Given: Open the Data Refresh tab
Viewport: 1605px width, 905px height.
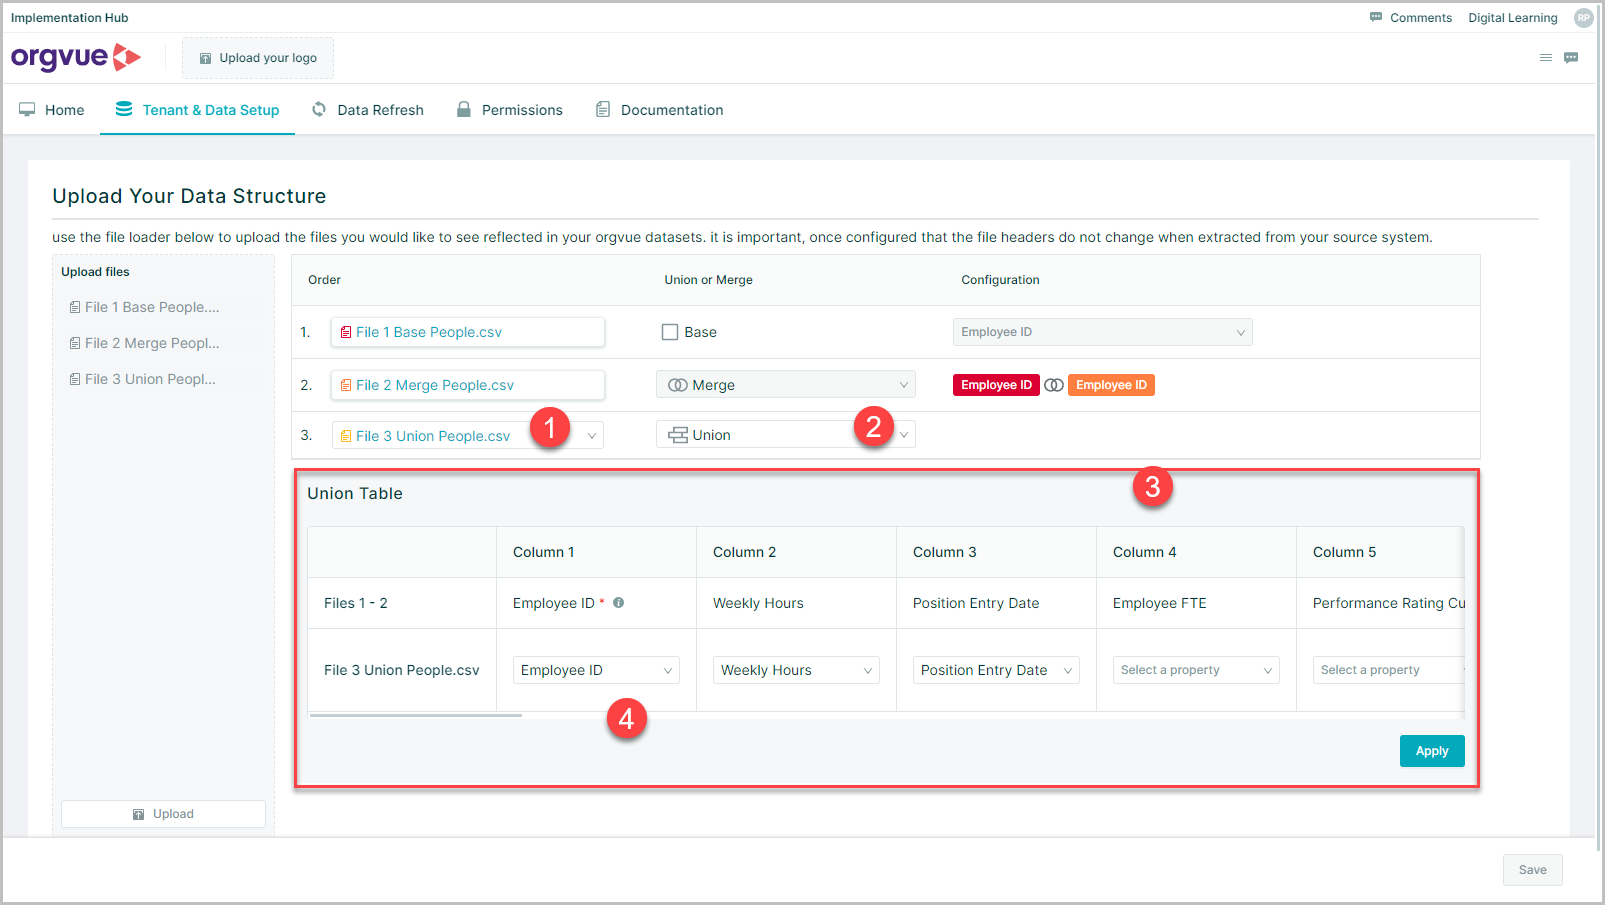Looking at the screenshot, I should tap(367, 110).
